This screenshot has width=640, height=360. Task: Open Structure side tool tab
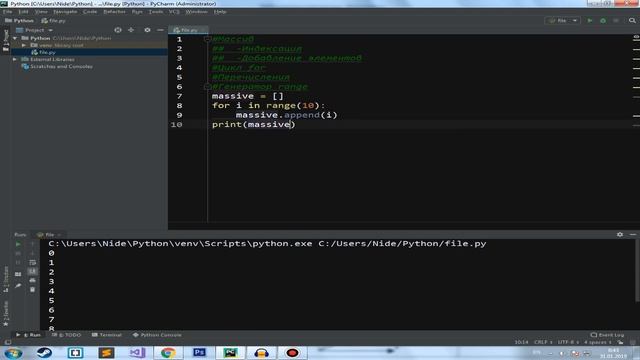click(6, 279)
